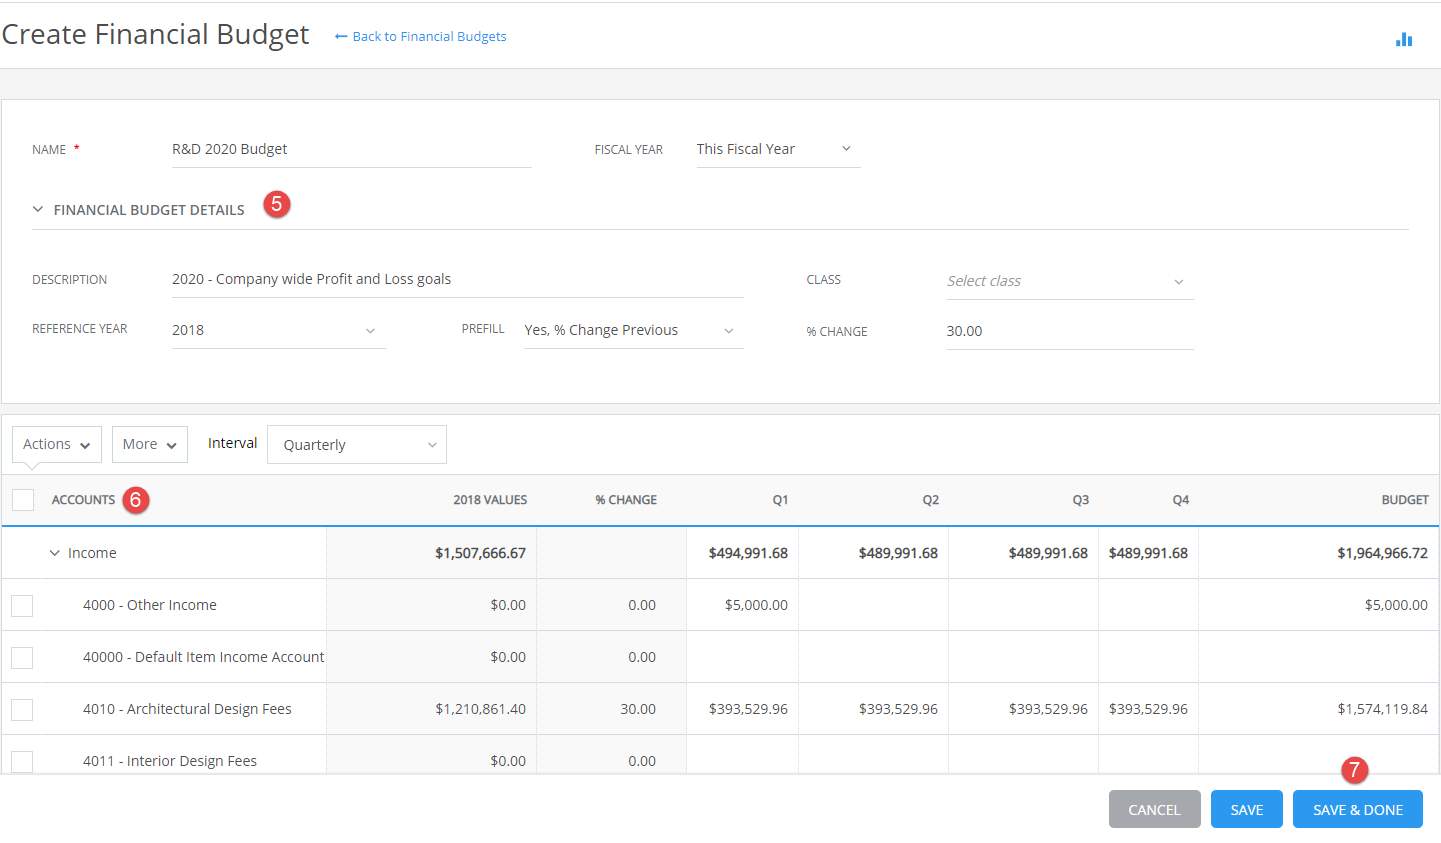The width and height of the screenshot is (1441, 843).
Task: Edit the % Change input field
Action: (x=1069, y=331)
